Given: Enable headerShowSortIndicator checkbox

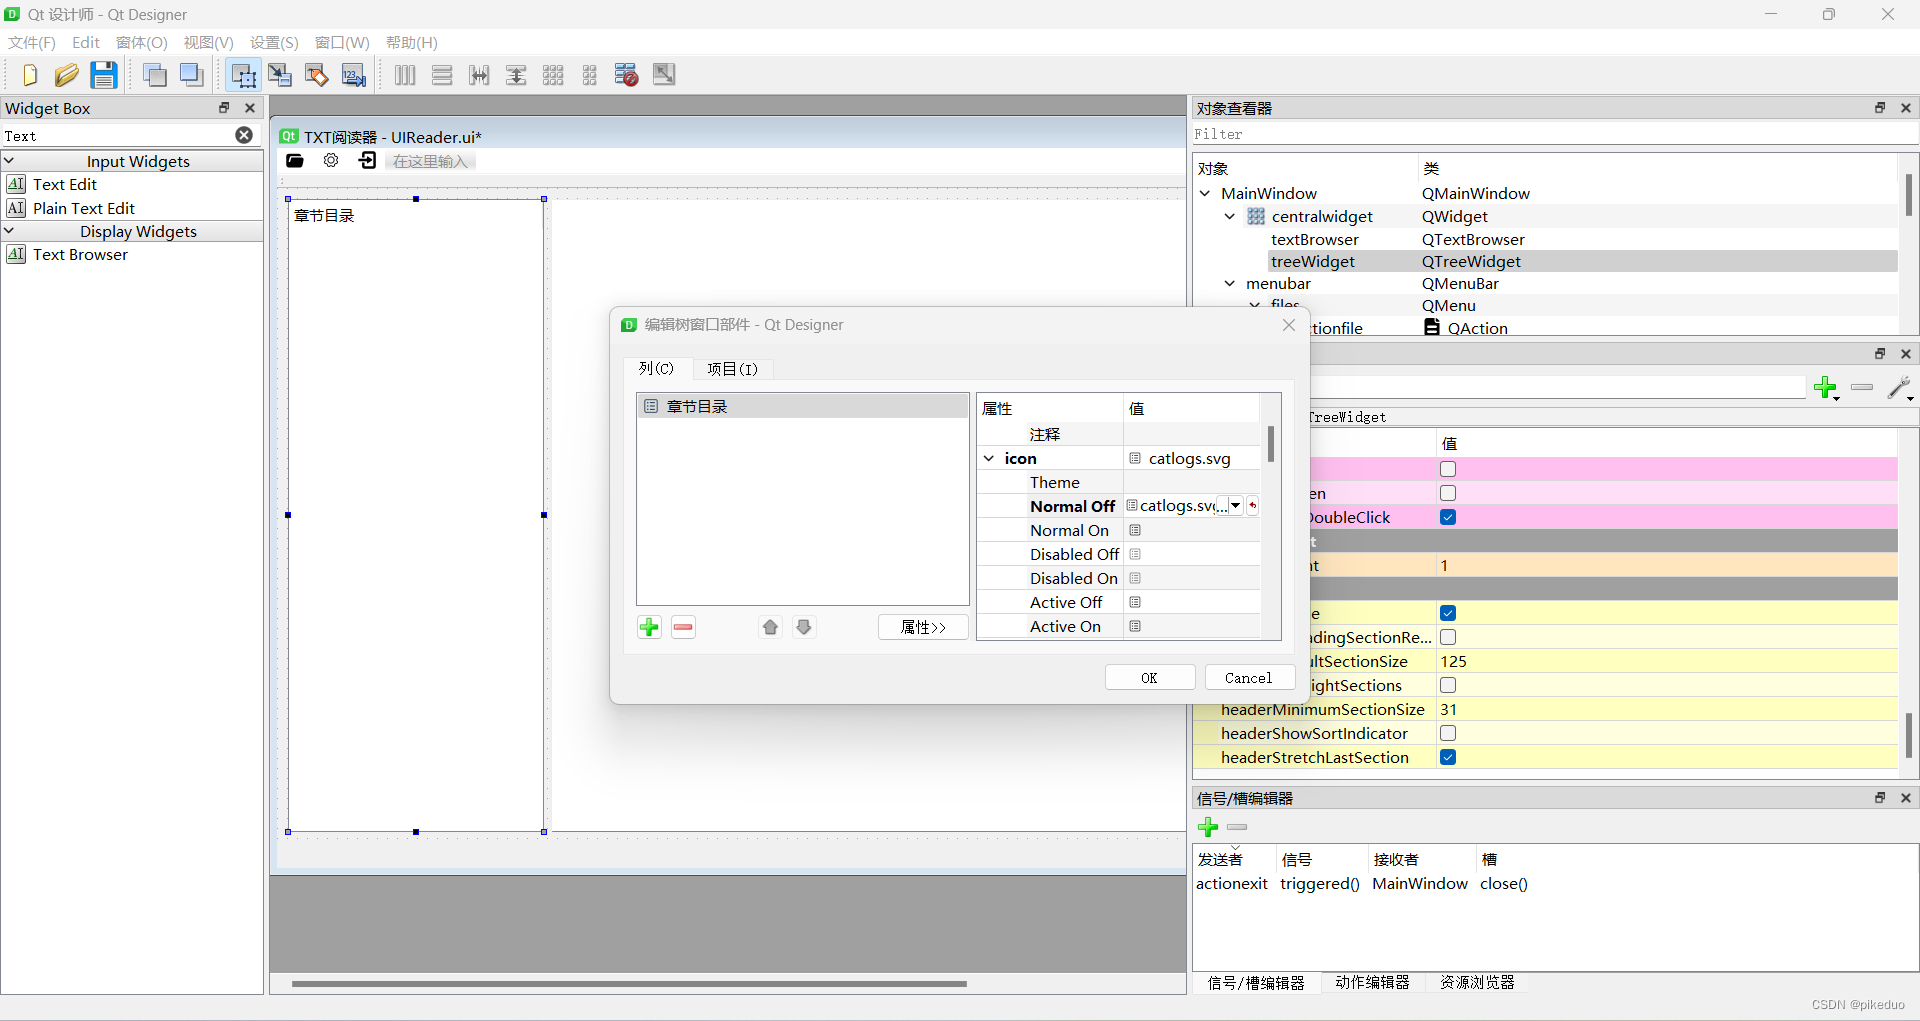Looking at the screenshot, I should click(x=1448, y=733).
